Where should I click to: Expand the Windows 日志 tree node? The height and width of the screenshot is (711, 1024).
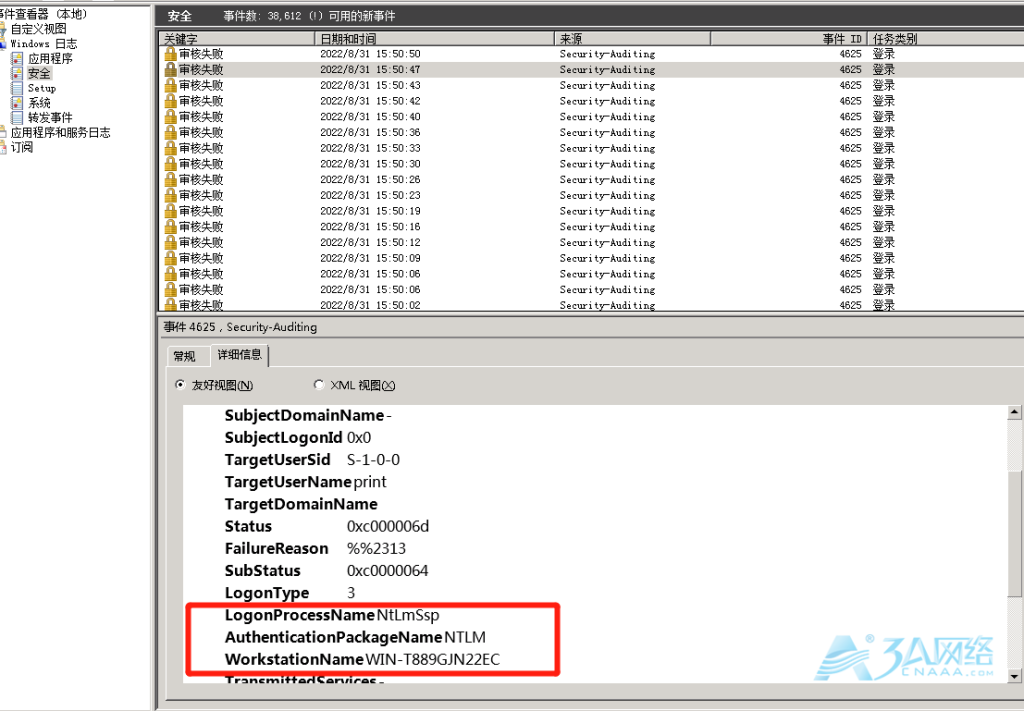(44, 44)
